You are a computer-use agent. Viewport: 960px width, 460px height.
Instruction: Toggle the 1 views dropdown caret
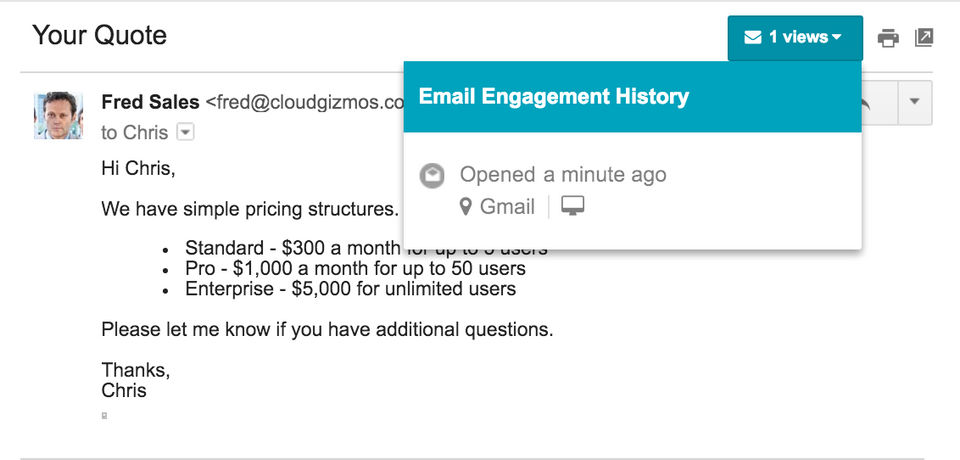tap(836, 38)
